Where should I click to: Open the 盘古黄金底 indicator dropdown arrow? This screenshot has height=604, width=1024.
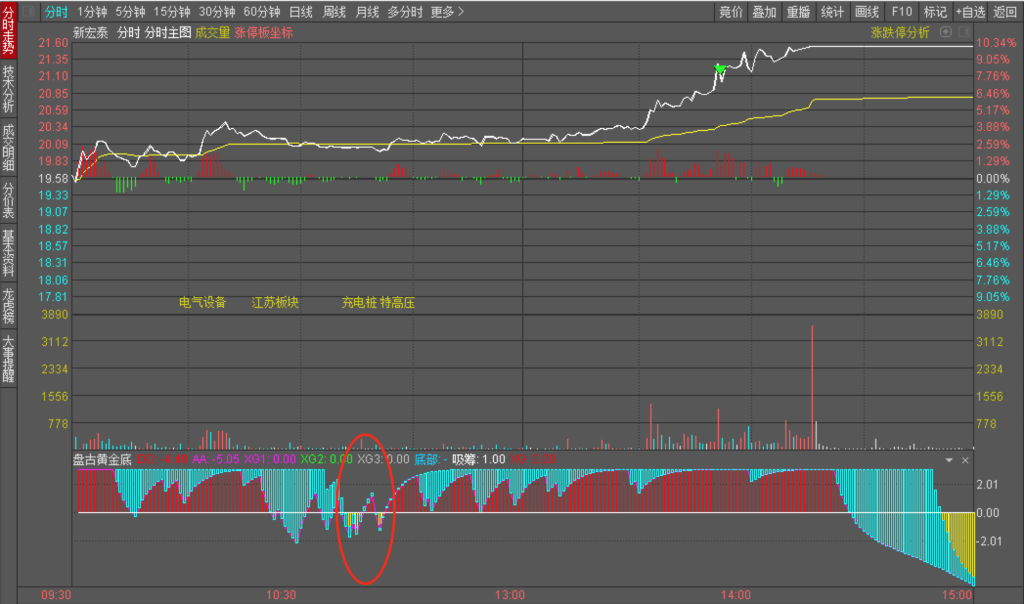949,460
